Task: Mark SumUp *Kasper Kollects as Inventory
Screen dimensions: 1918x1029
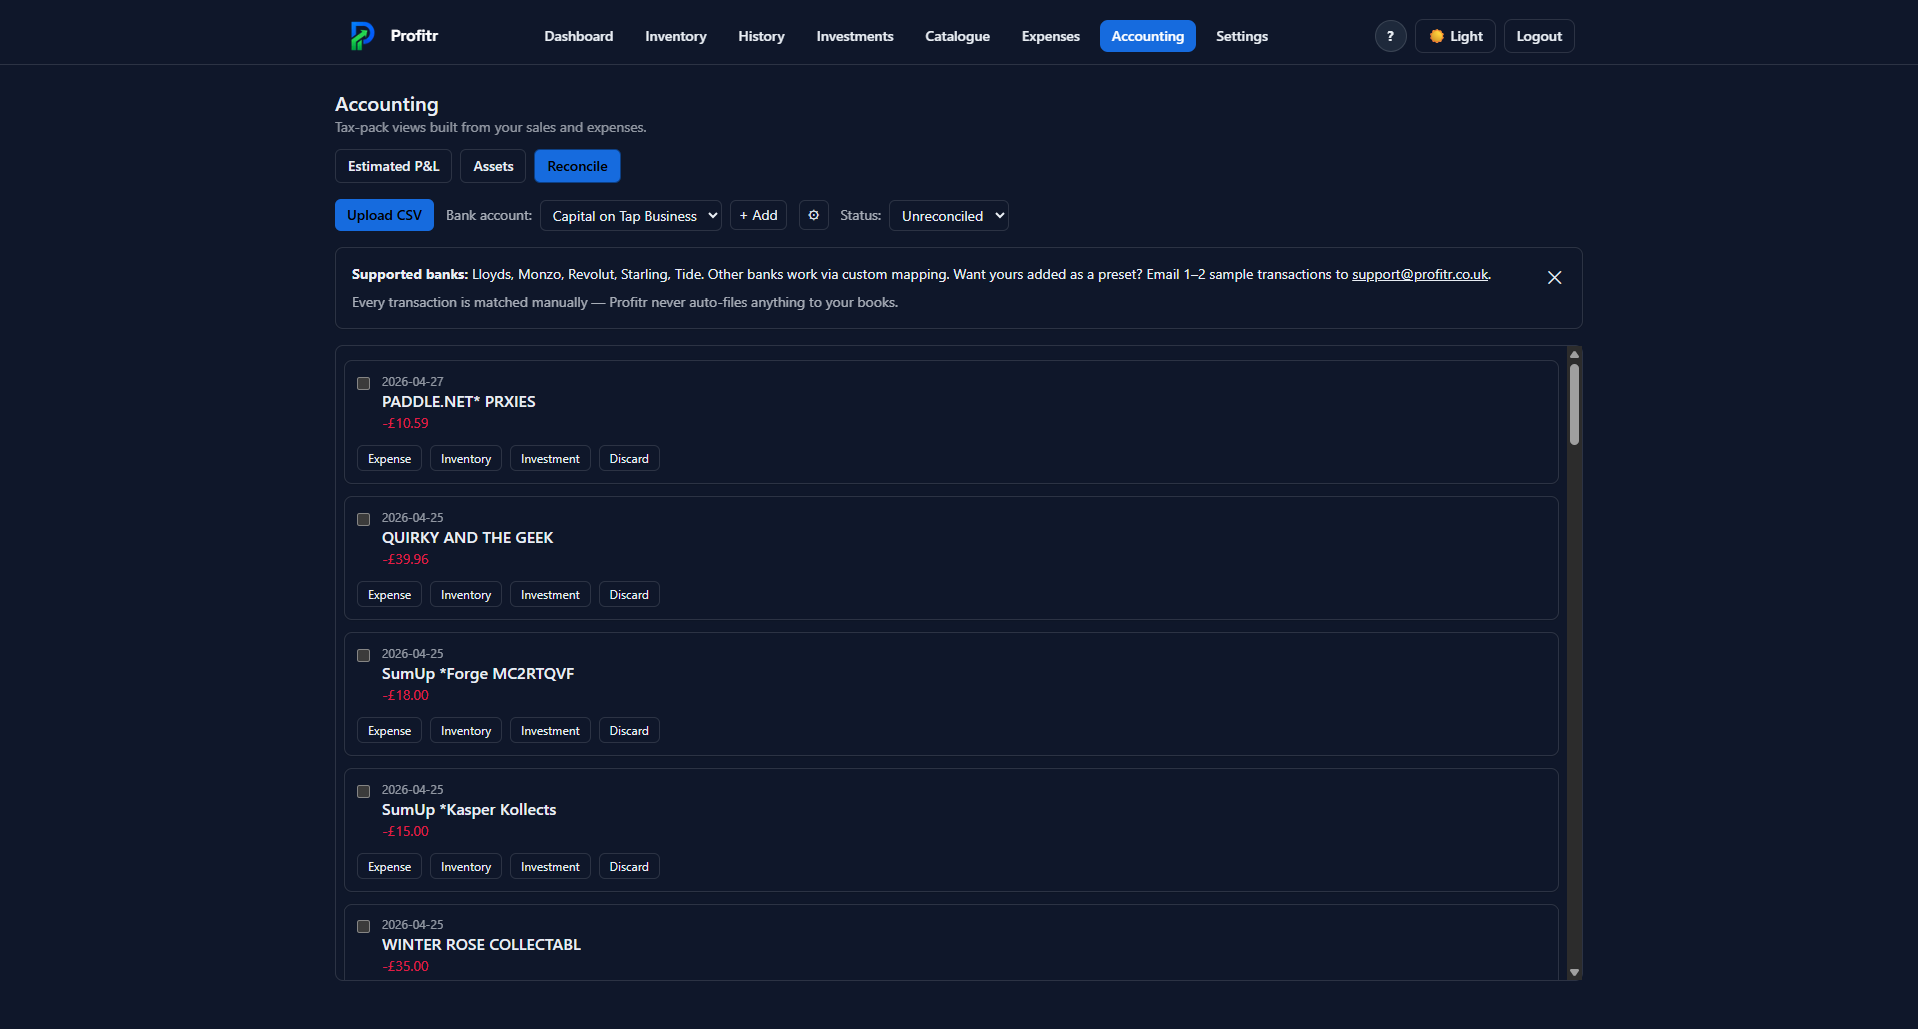Action: 466,867
